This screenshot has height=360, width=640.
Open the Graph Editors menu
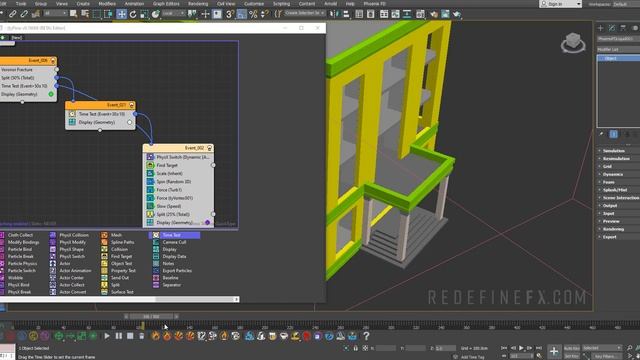click(166, 4)
